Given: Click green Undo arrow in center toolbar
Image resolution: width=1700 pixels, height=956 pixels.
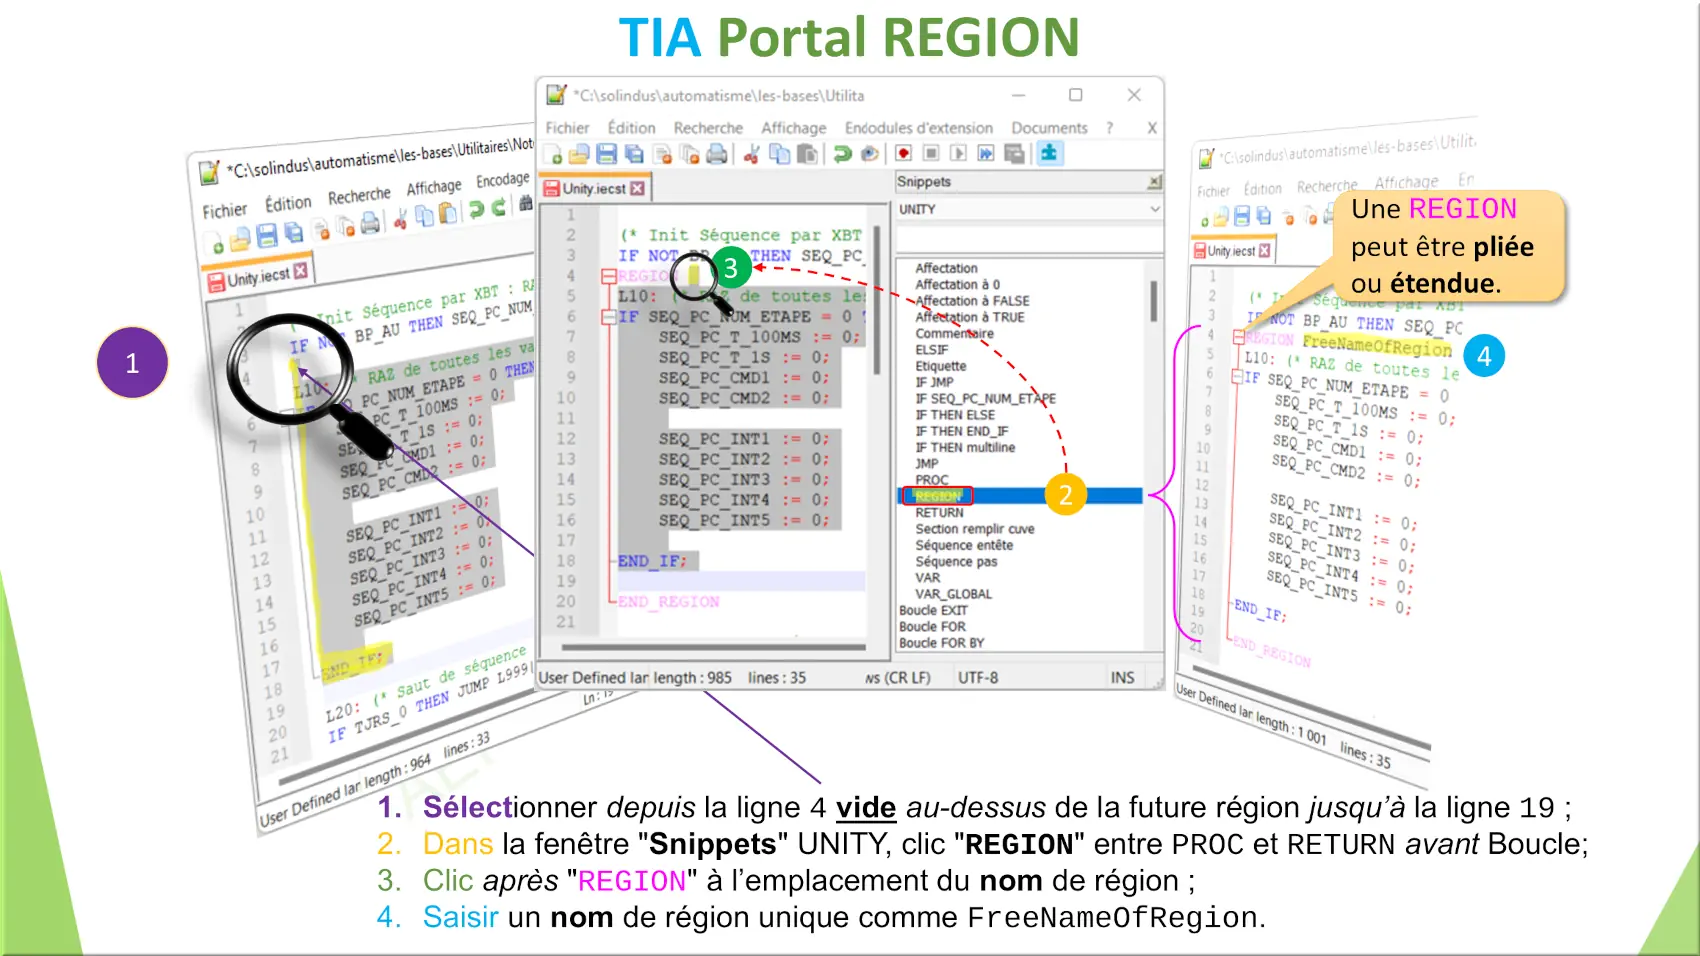Looking at the screenshot, I should 842,154.
